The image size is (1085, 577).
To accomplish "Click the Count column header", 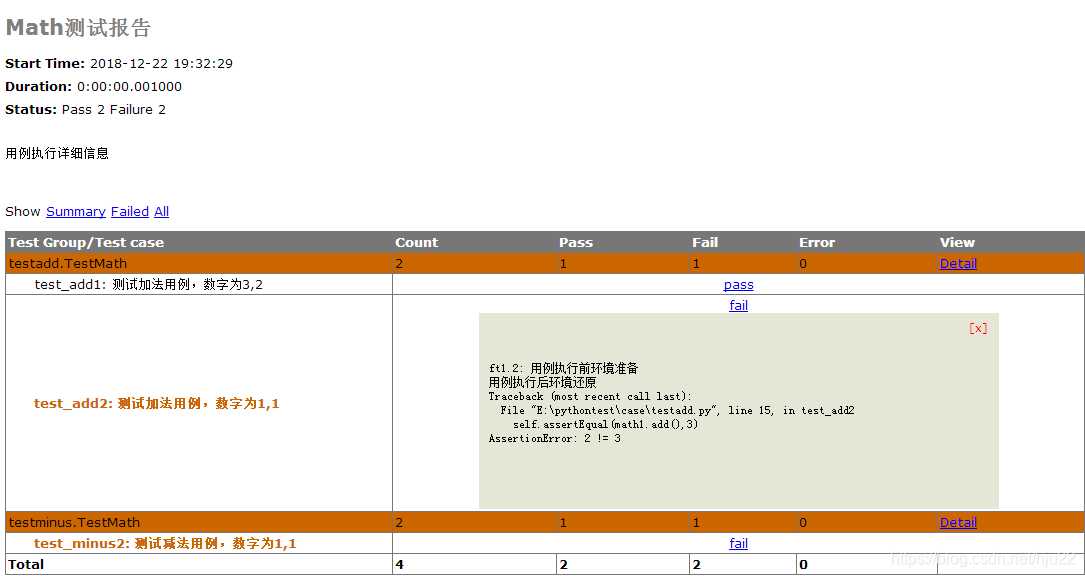I will (x=417, y=243).
